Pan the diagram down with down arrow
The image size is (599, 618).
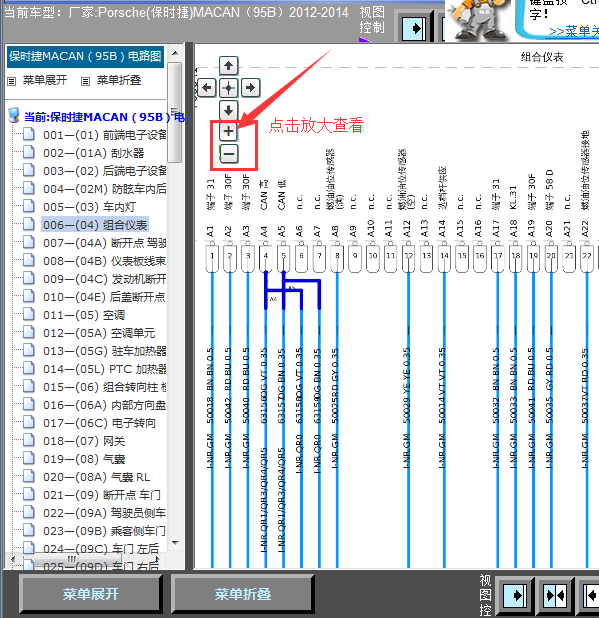[x=229, y=110]
